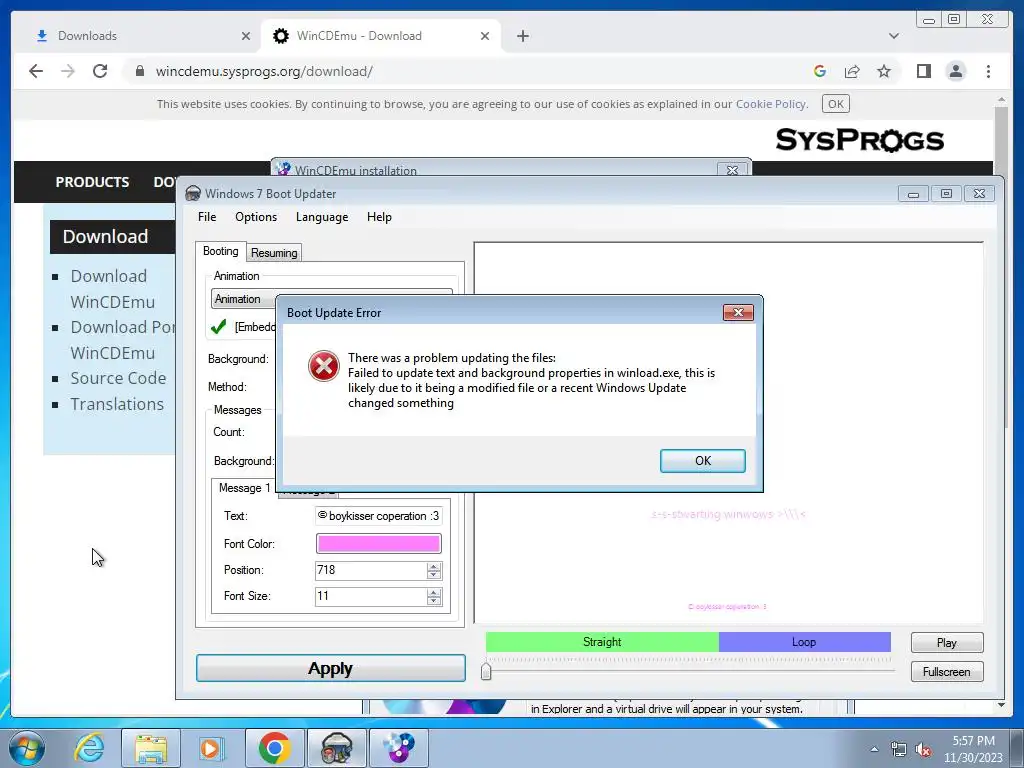Click the Google icon in address bar

820,71
